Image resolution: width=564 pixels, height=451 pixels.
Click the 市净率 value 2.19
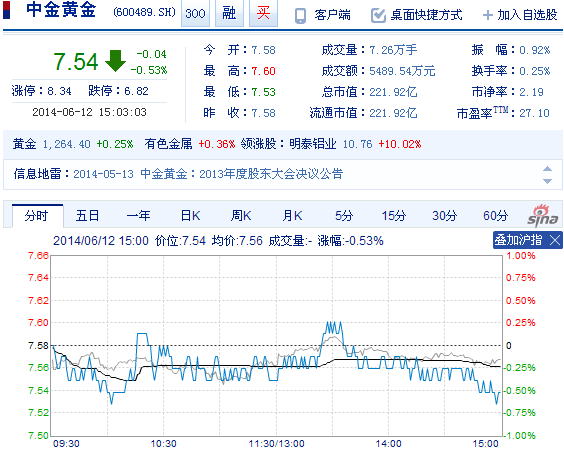pos(532,92)
